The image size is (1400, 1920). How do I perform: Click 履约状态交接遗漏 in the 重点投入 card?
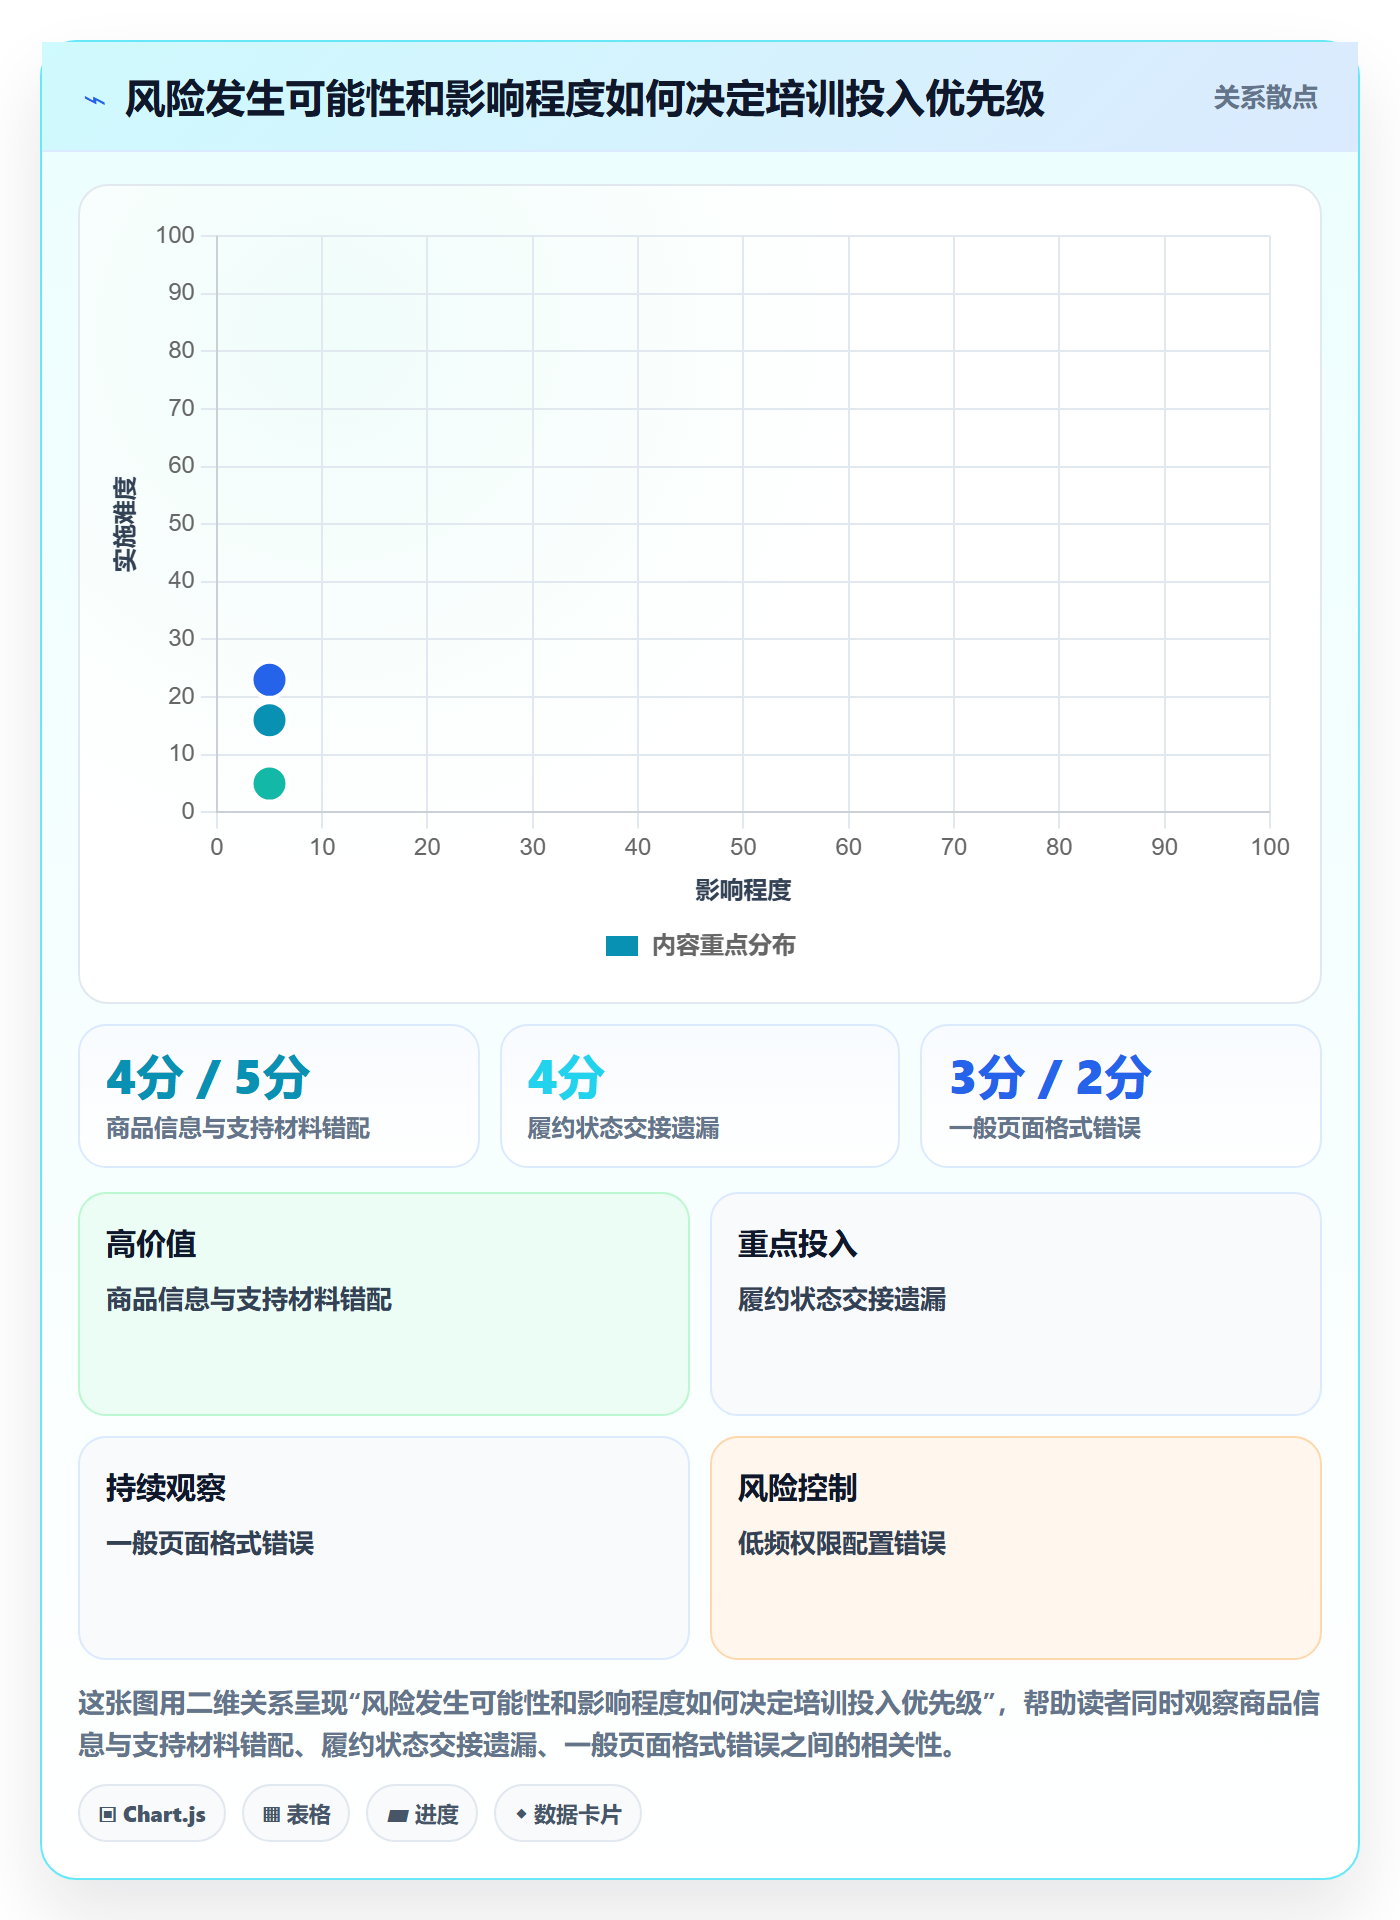pos(842,1300)
